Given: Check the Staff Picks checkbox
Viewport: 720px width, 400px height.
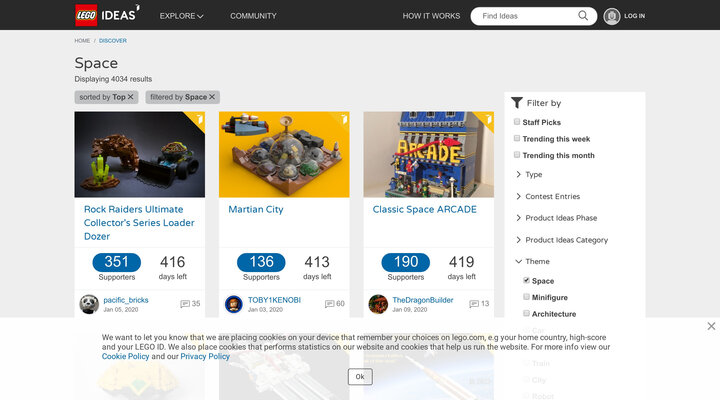Looking at the screenshot, I should (517, 122).
